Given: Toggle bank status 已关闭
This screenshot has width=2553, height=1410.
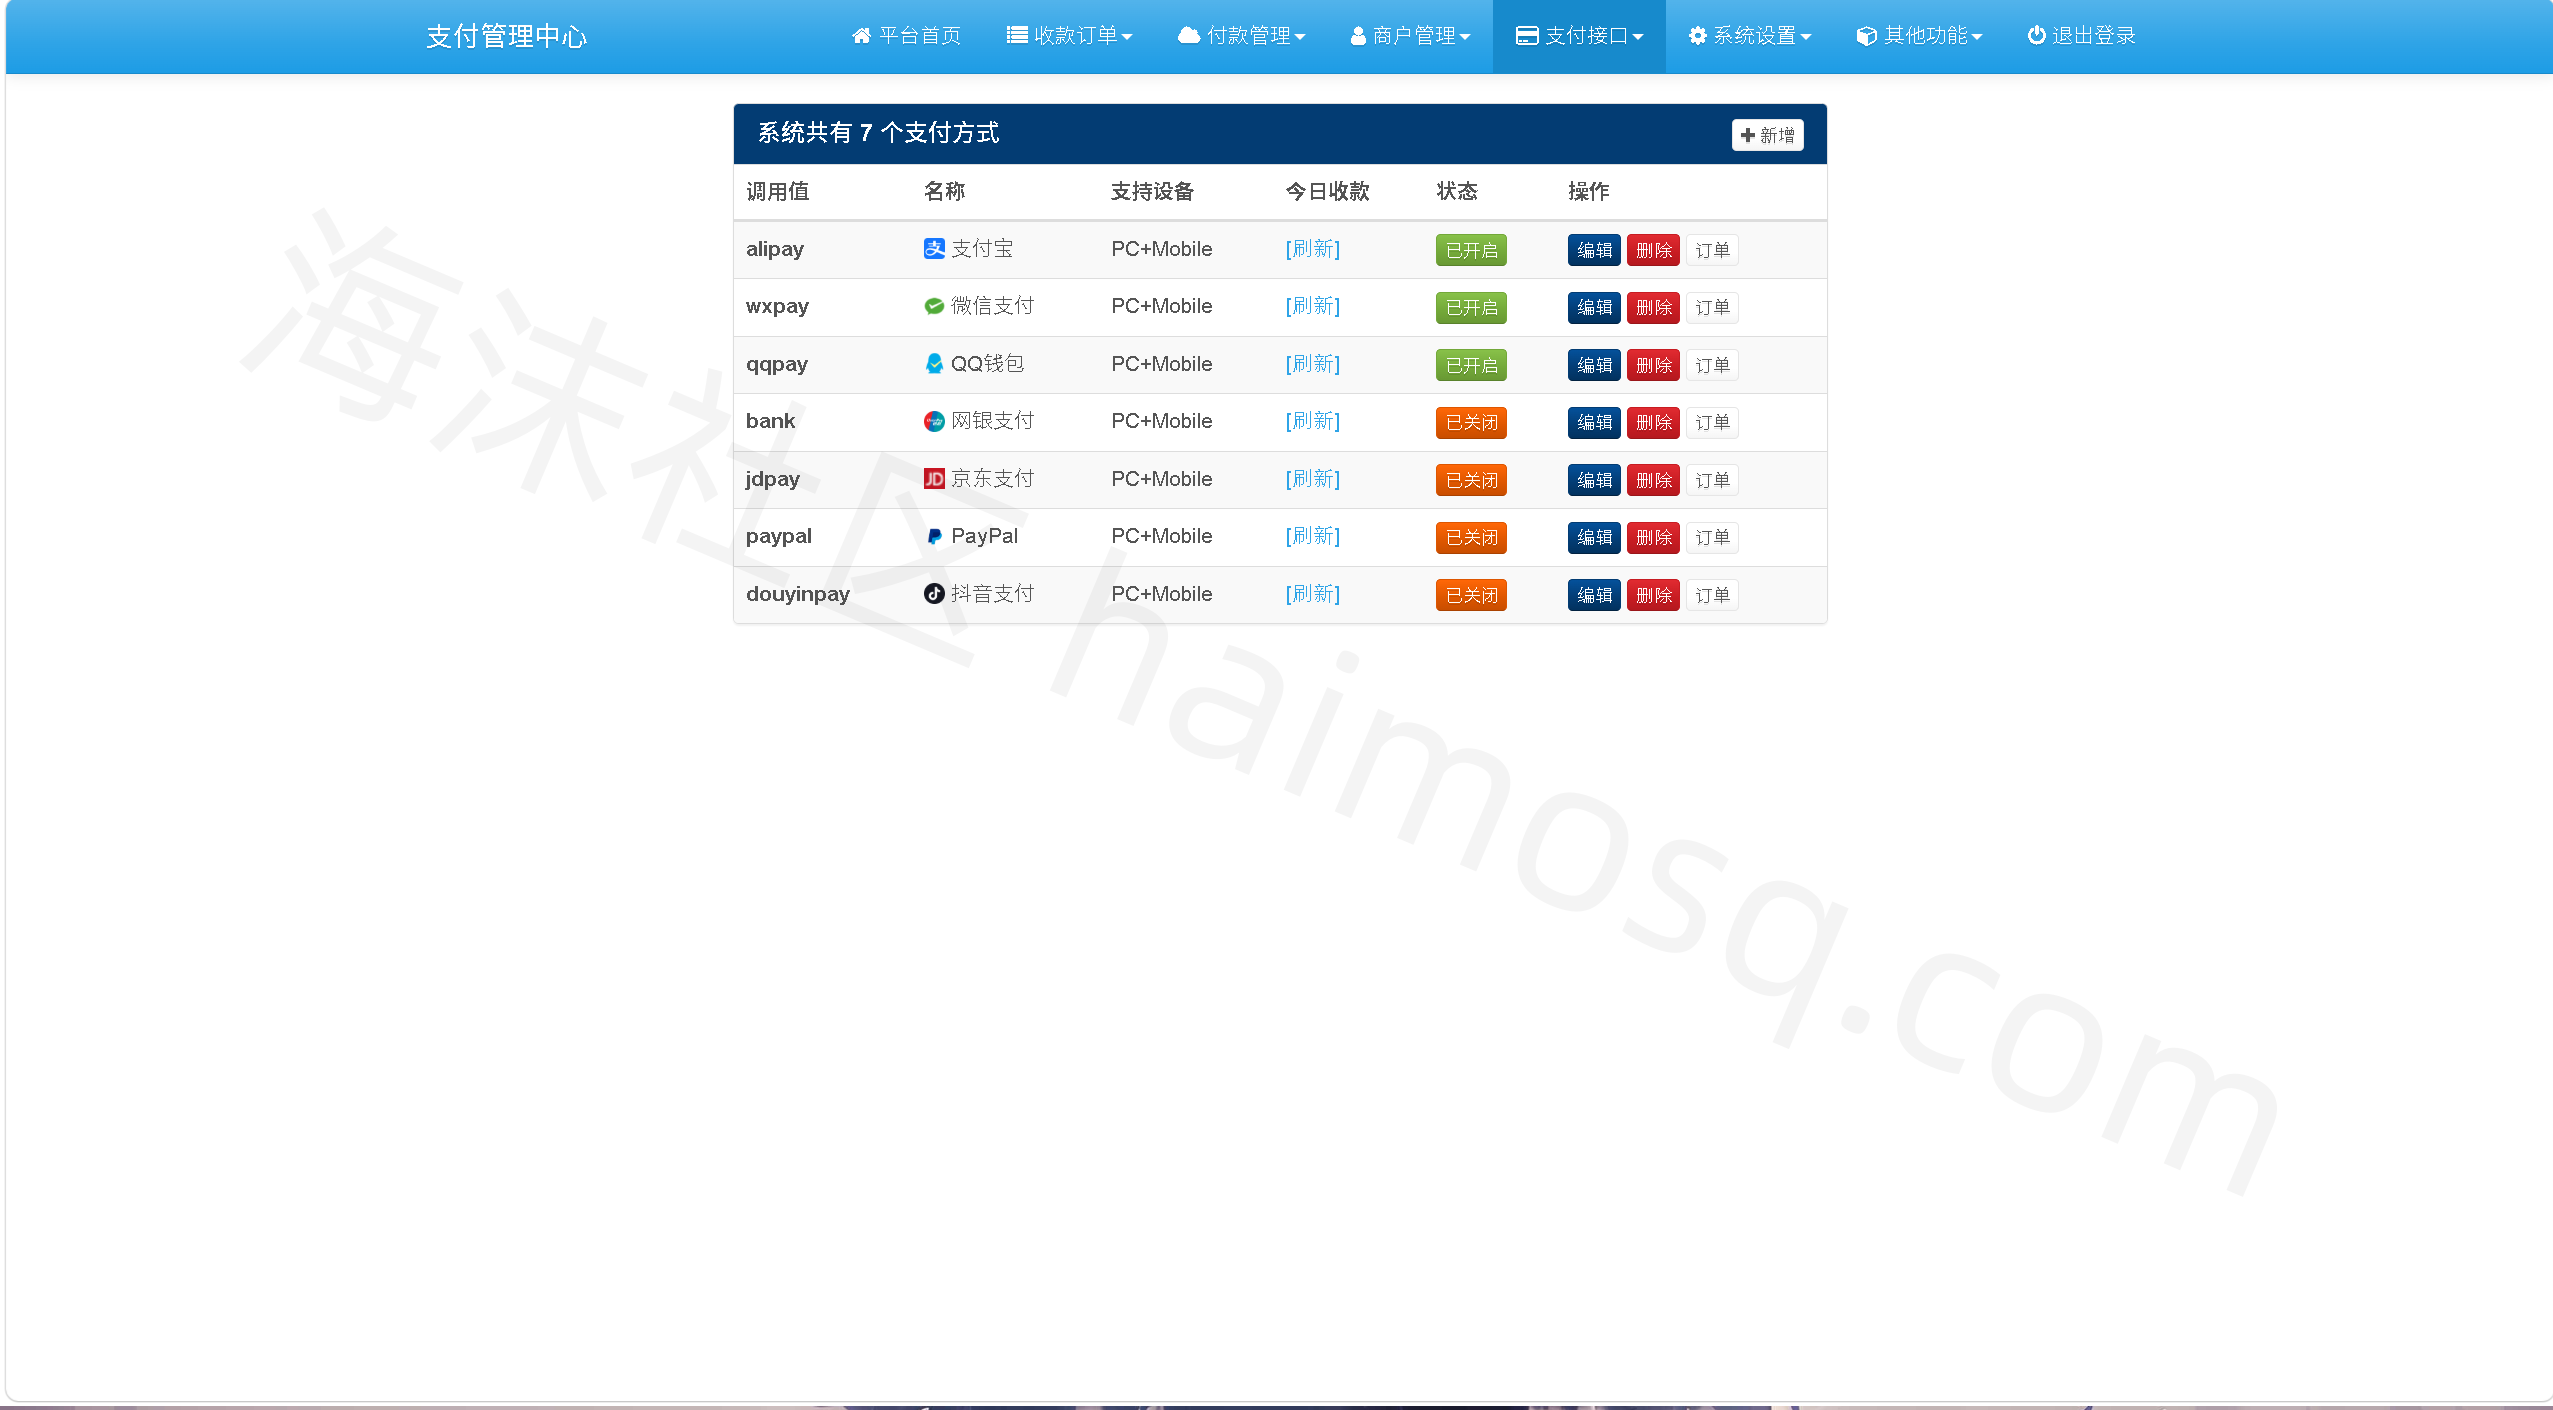Looking at the screenshot, I should click(1471, 423).
